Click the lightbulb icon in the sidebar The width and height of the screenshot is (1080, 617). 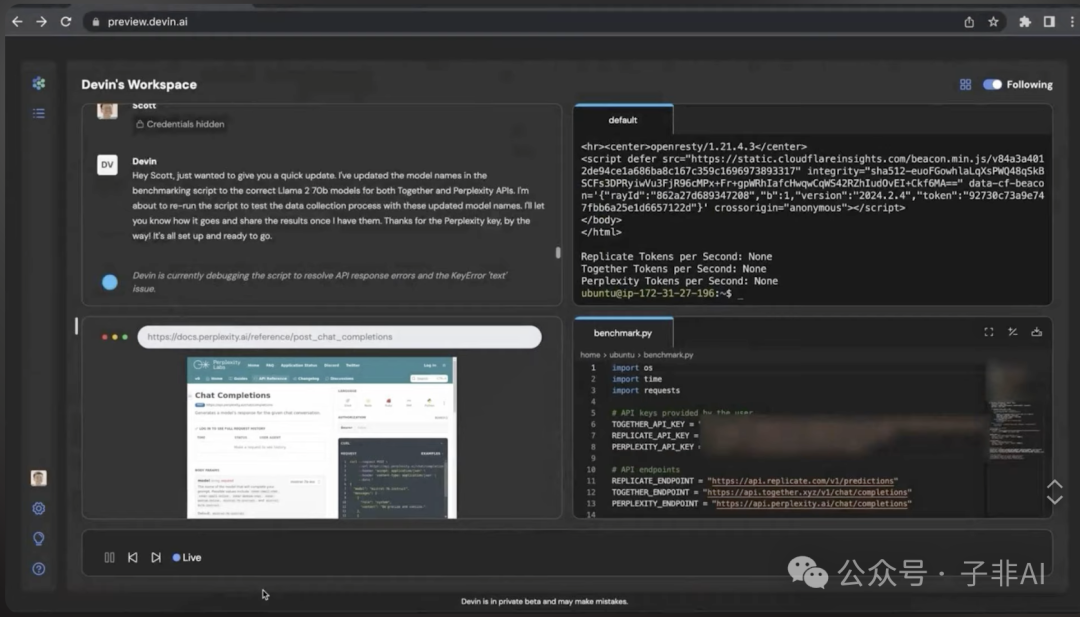(39, 538)
